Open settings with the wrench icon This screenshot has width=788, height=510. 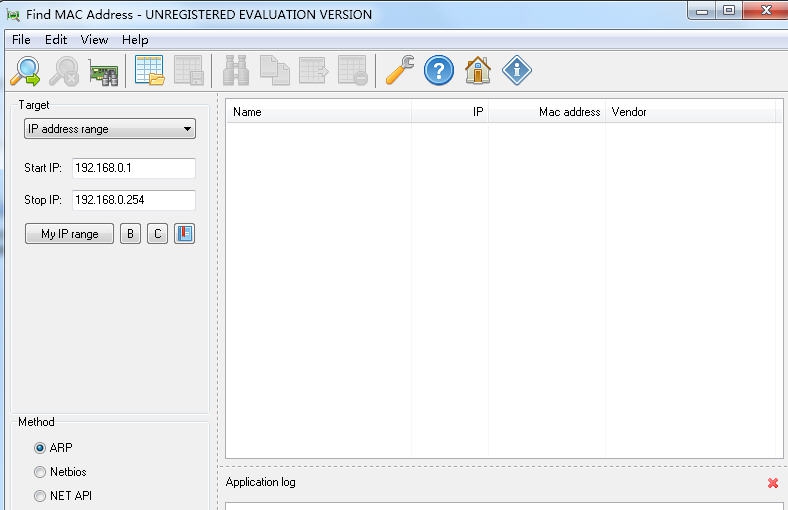click(x=399, y=71)
